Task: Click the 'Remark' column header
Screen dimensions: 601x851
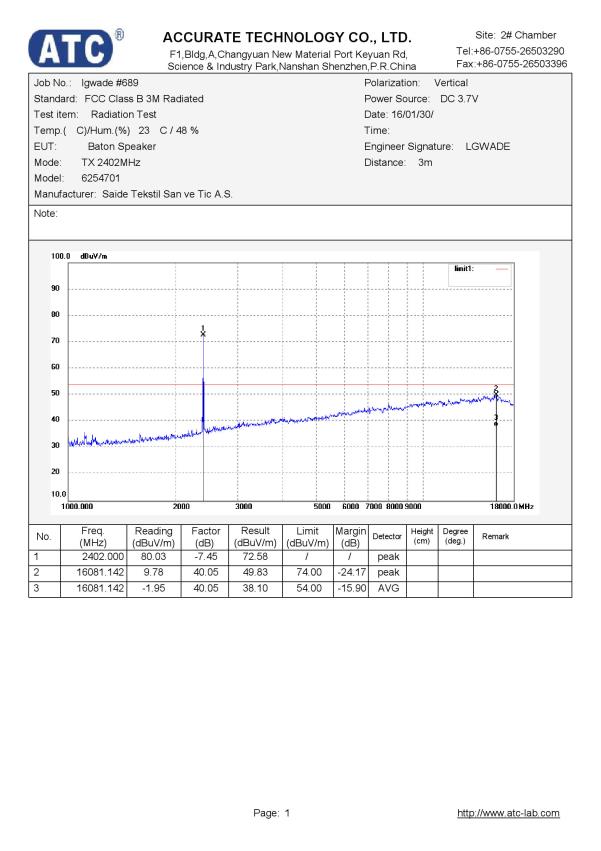Action: [496, 536]
